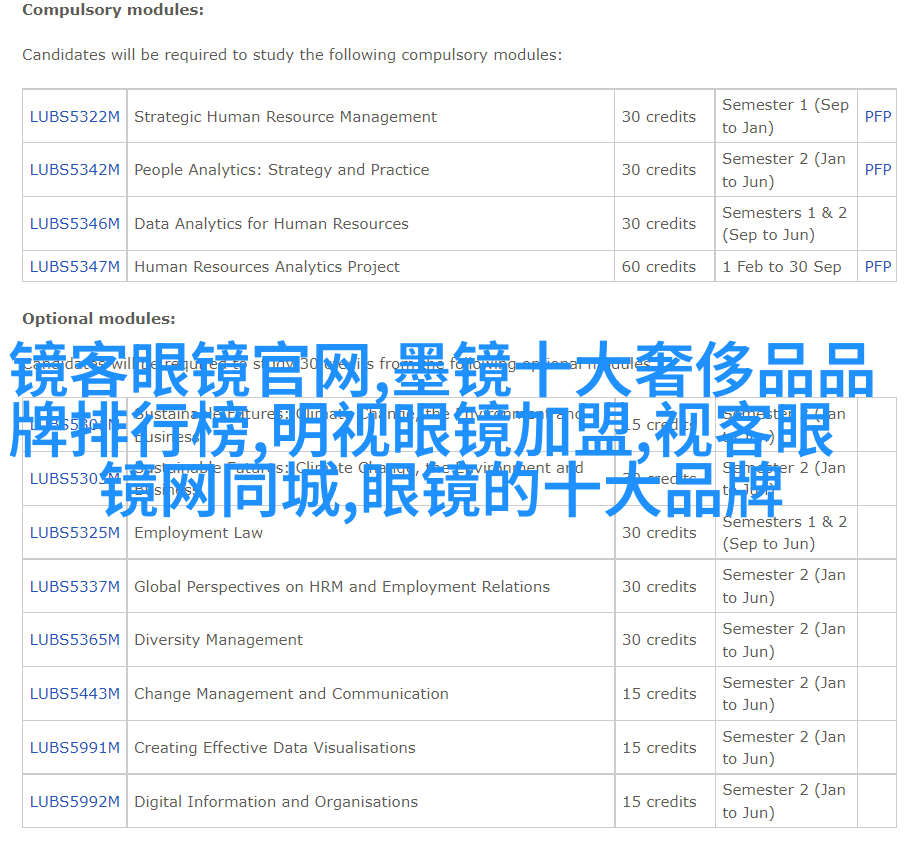Click '30 credits' for Diversity Management

pos(659,639)
